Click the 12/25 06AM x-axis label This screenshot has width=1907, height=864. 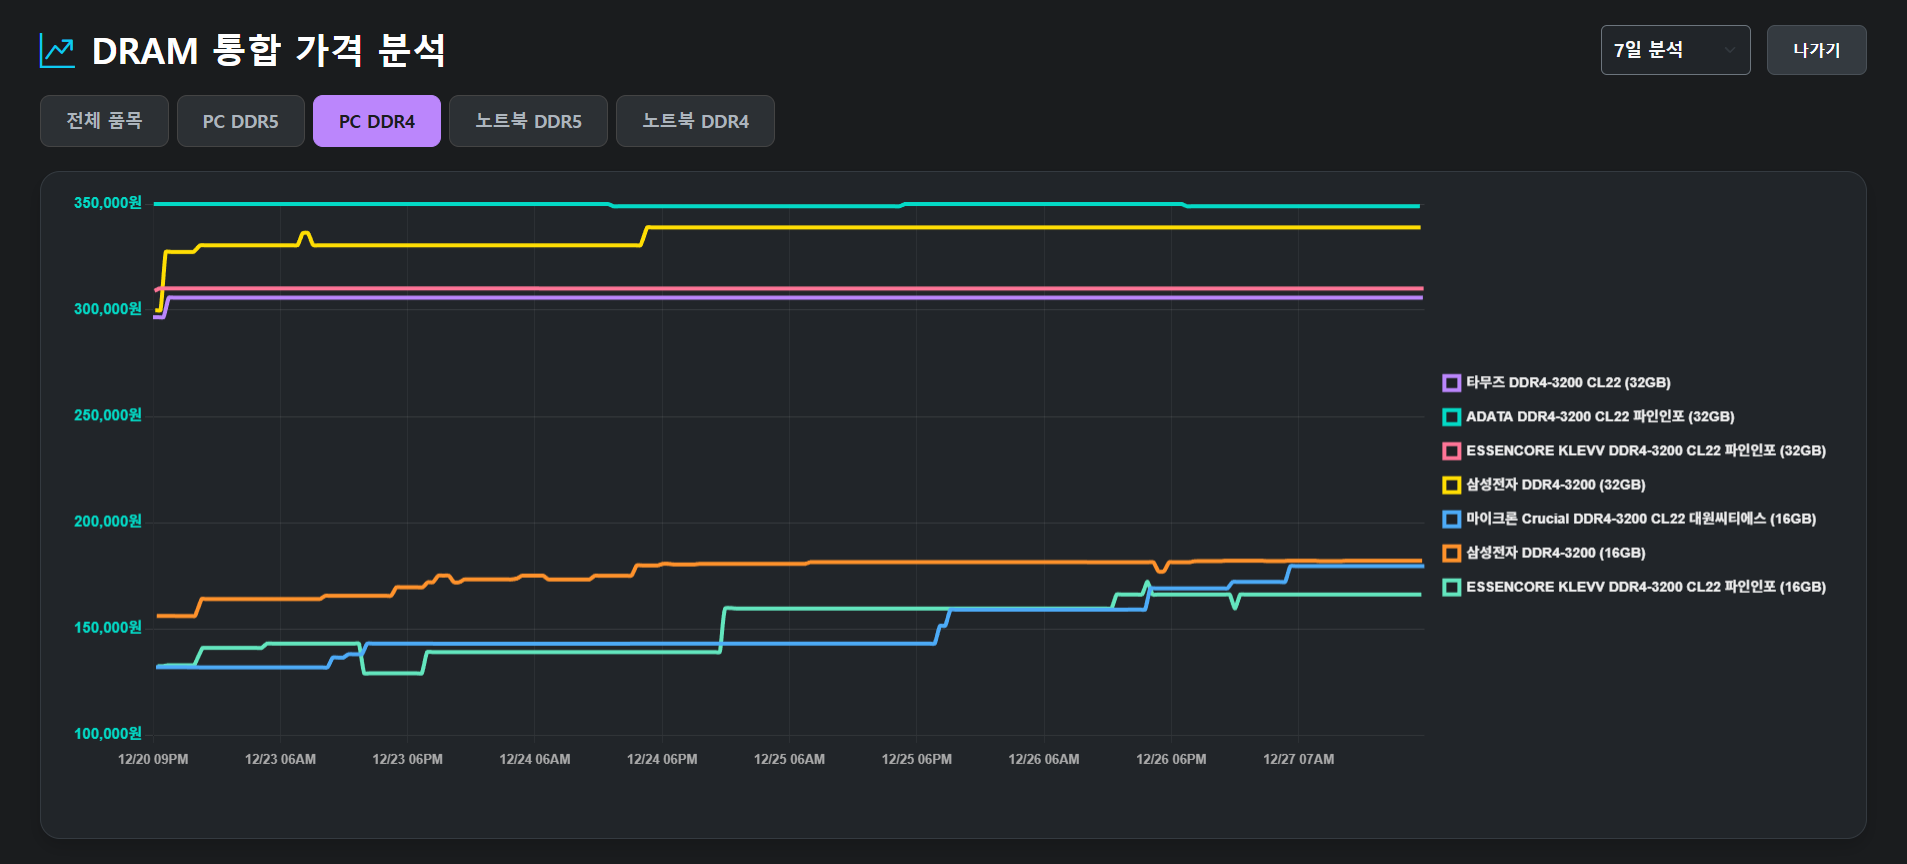point(789,759)
